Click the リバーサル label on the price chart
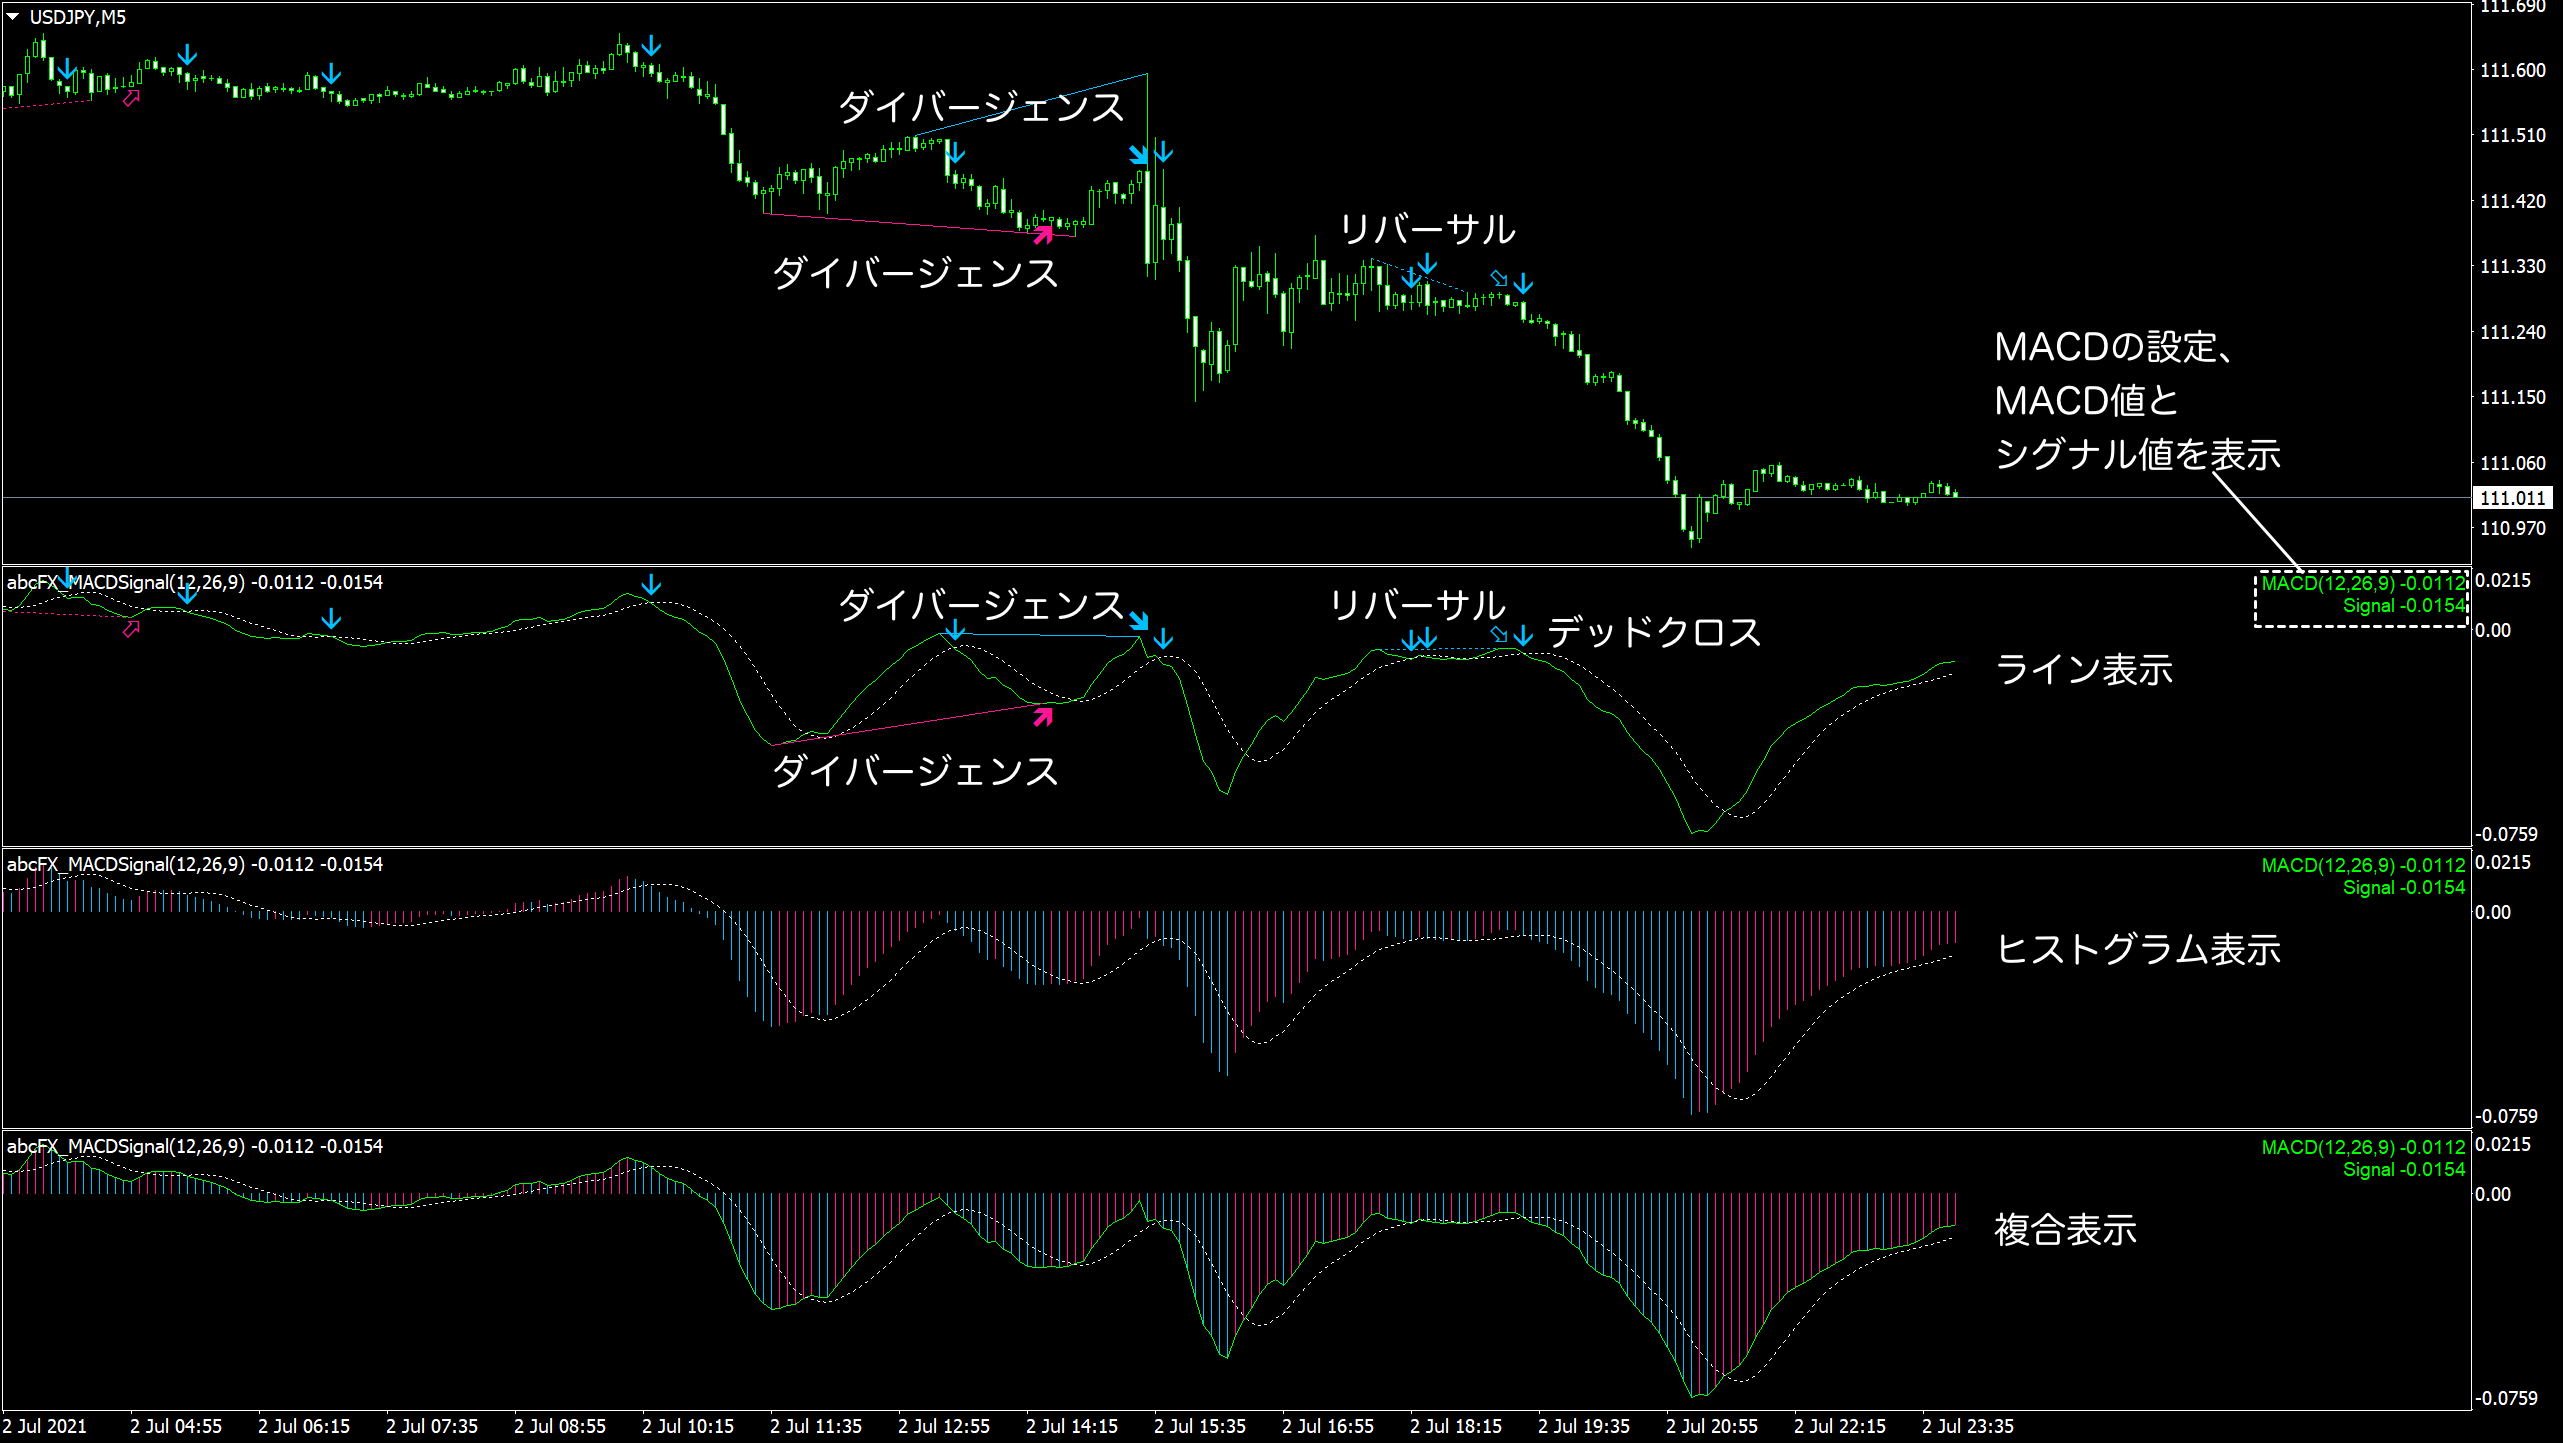 pos(1427,230)
